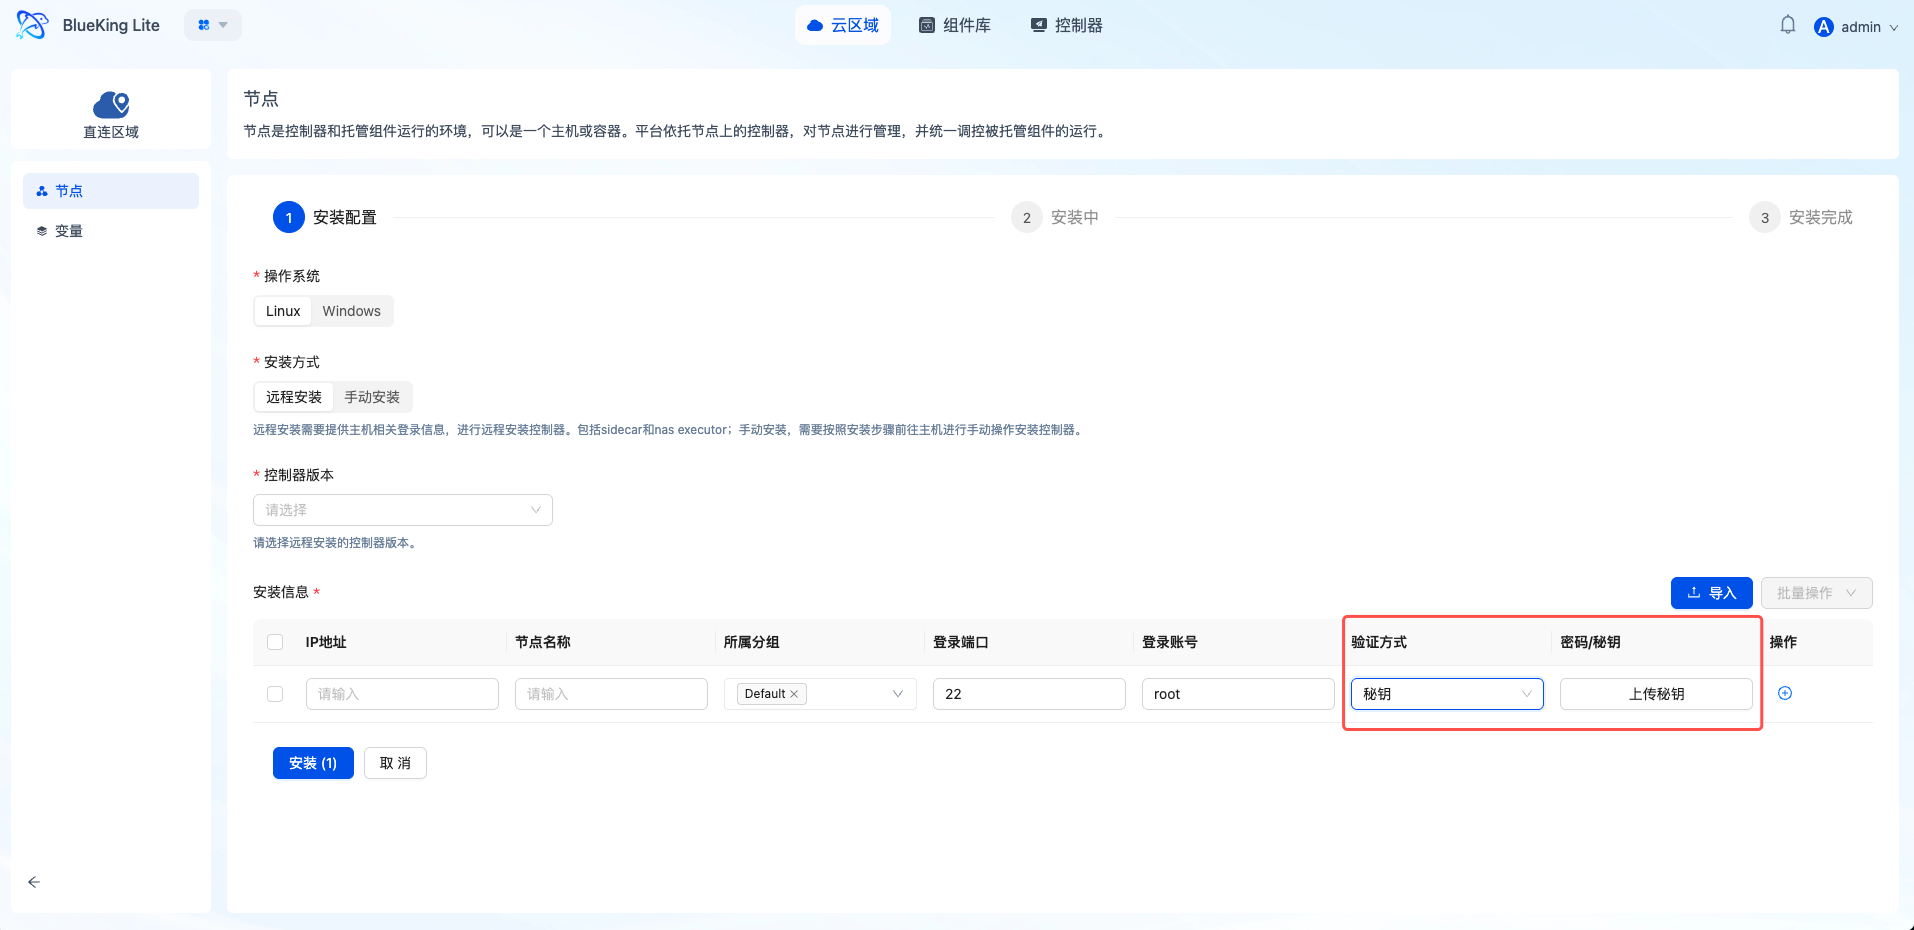Click the direct-connect cloud region icon
This screenshot has width=1914, height=930.
click(x=111, y=104)
